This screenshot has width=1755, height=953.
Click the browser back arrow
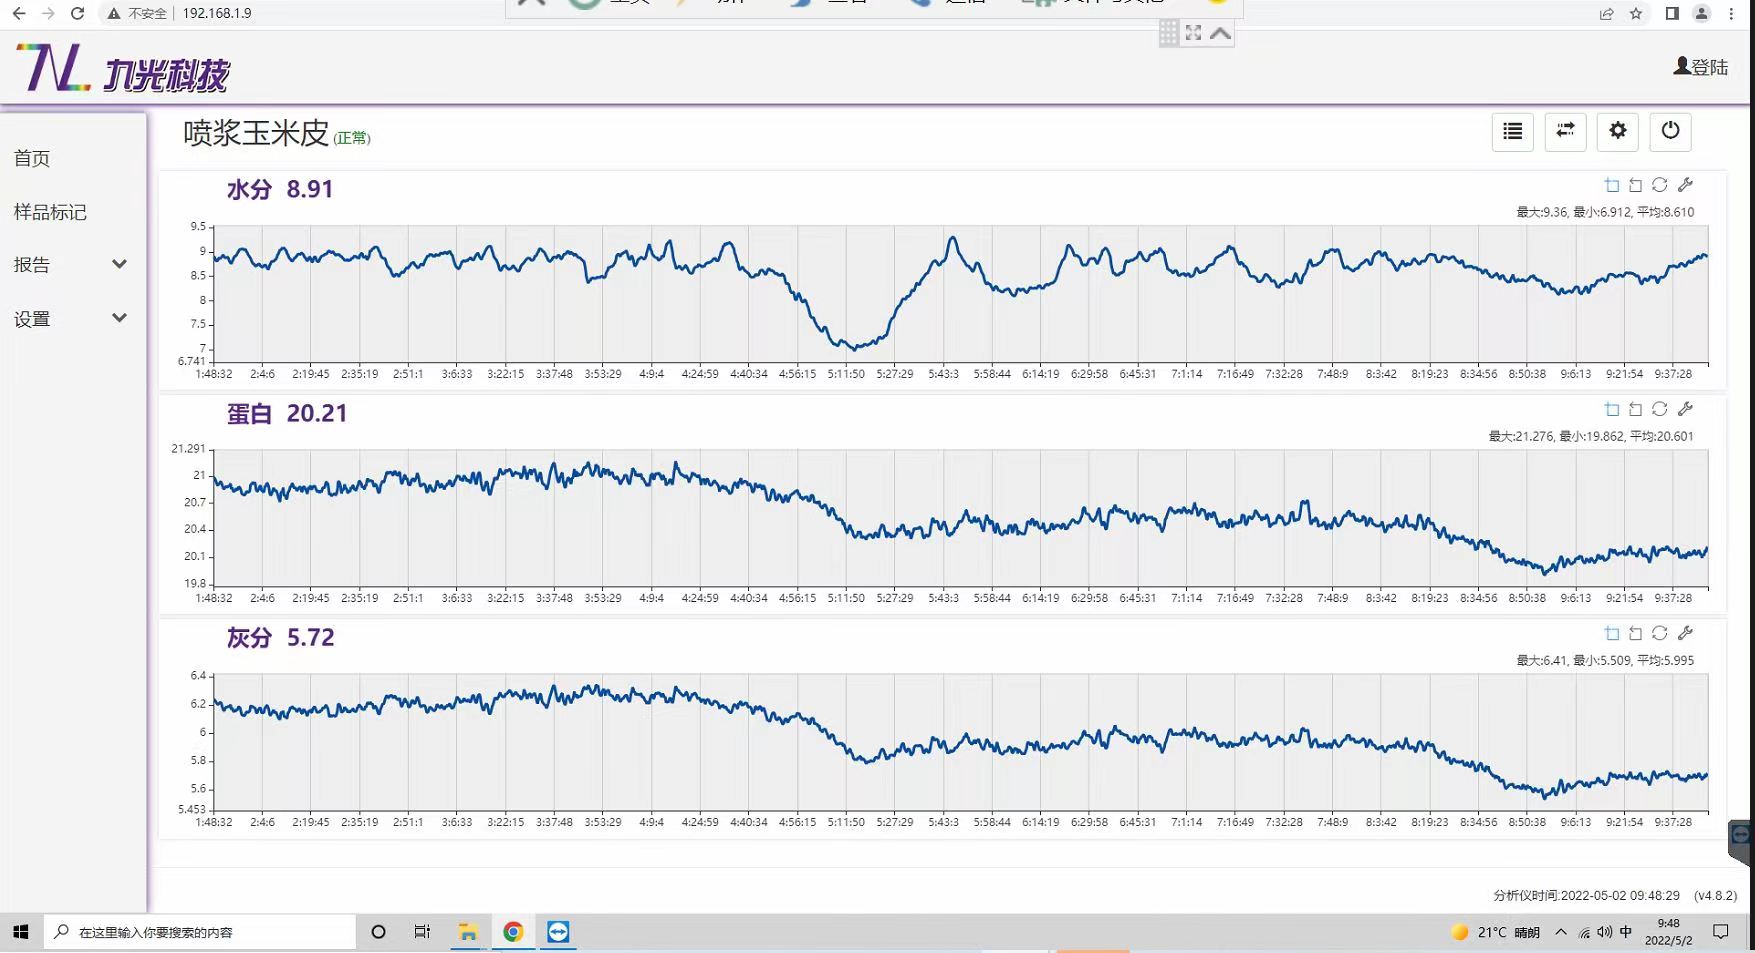(x=19, y=14)
